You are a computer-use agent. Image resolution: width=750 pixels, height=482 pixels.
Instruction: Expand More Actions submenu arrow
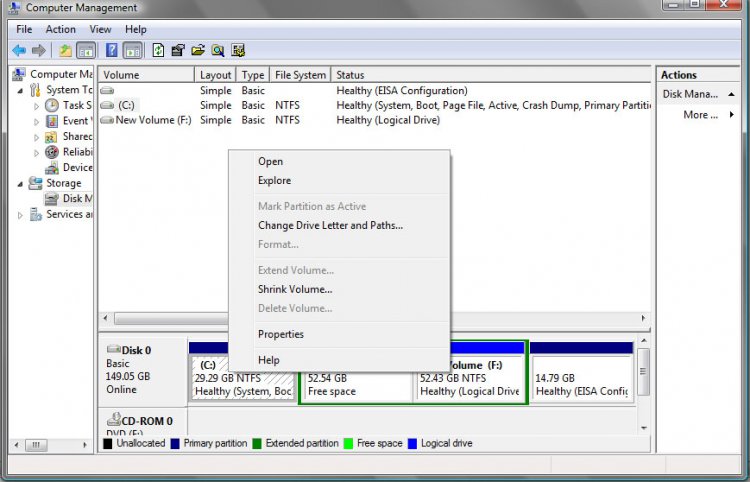pyautogui.click(x=731, y=115)
